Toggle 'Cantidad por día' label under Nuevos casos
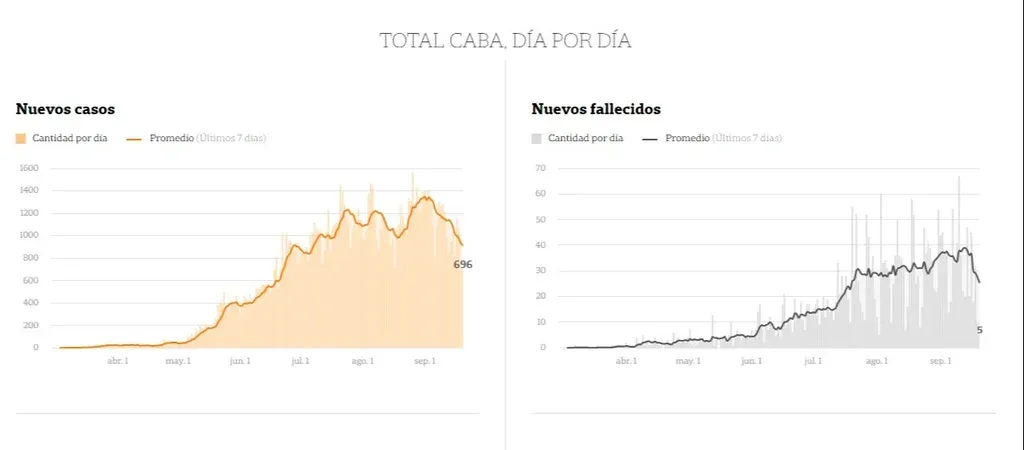This screenshot has width=1024, height=450. point(70,138)
